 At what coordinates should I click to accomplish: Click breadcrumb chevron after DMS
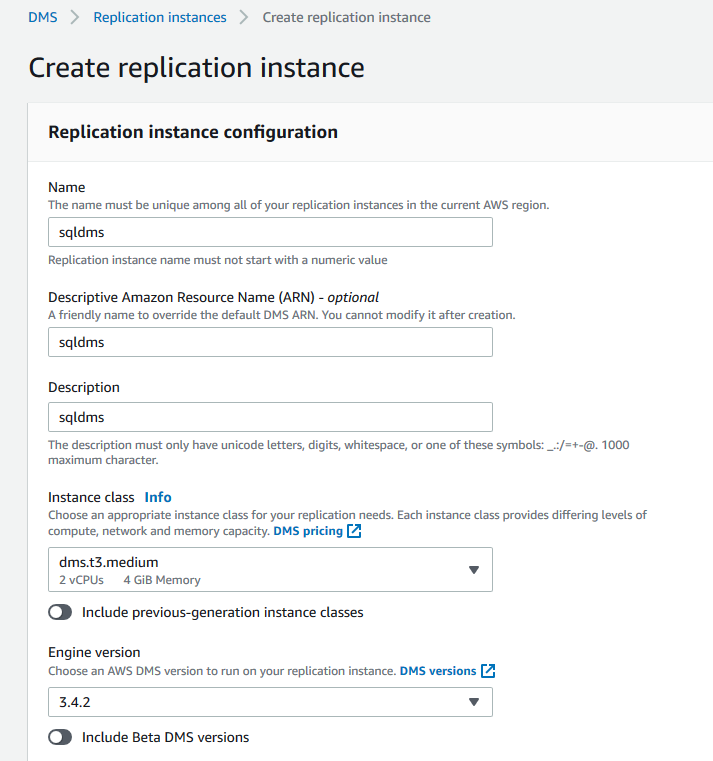75,17
